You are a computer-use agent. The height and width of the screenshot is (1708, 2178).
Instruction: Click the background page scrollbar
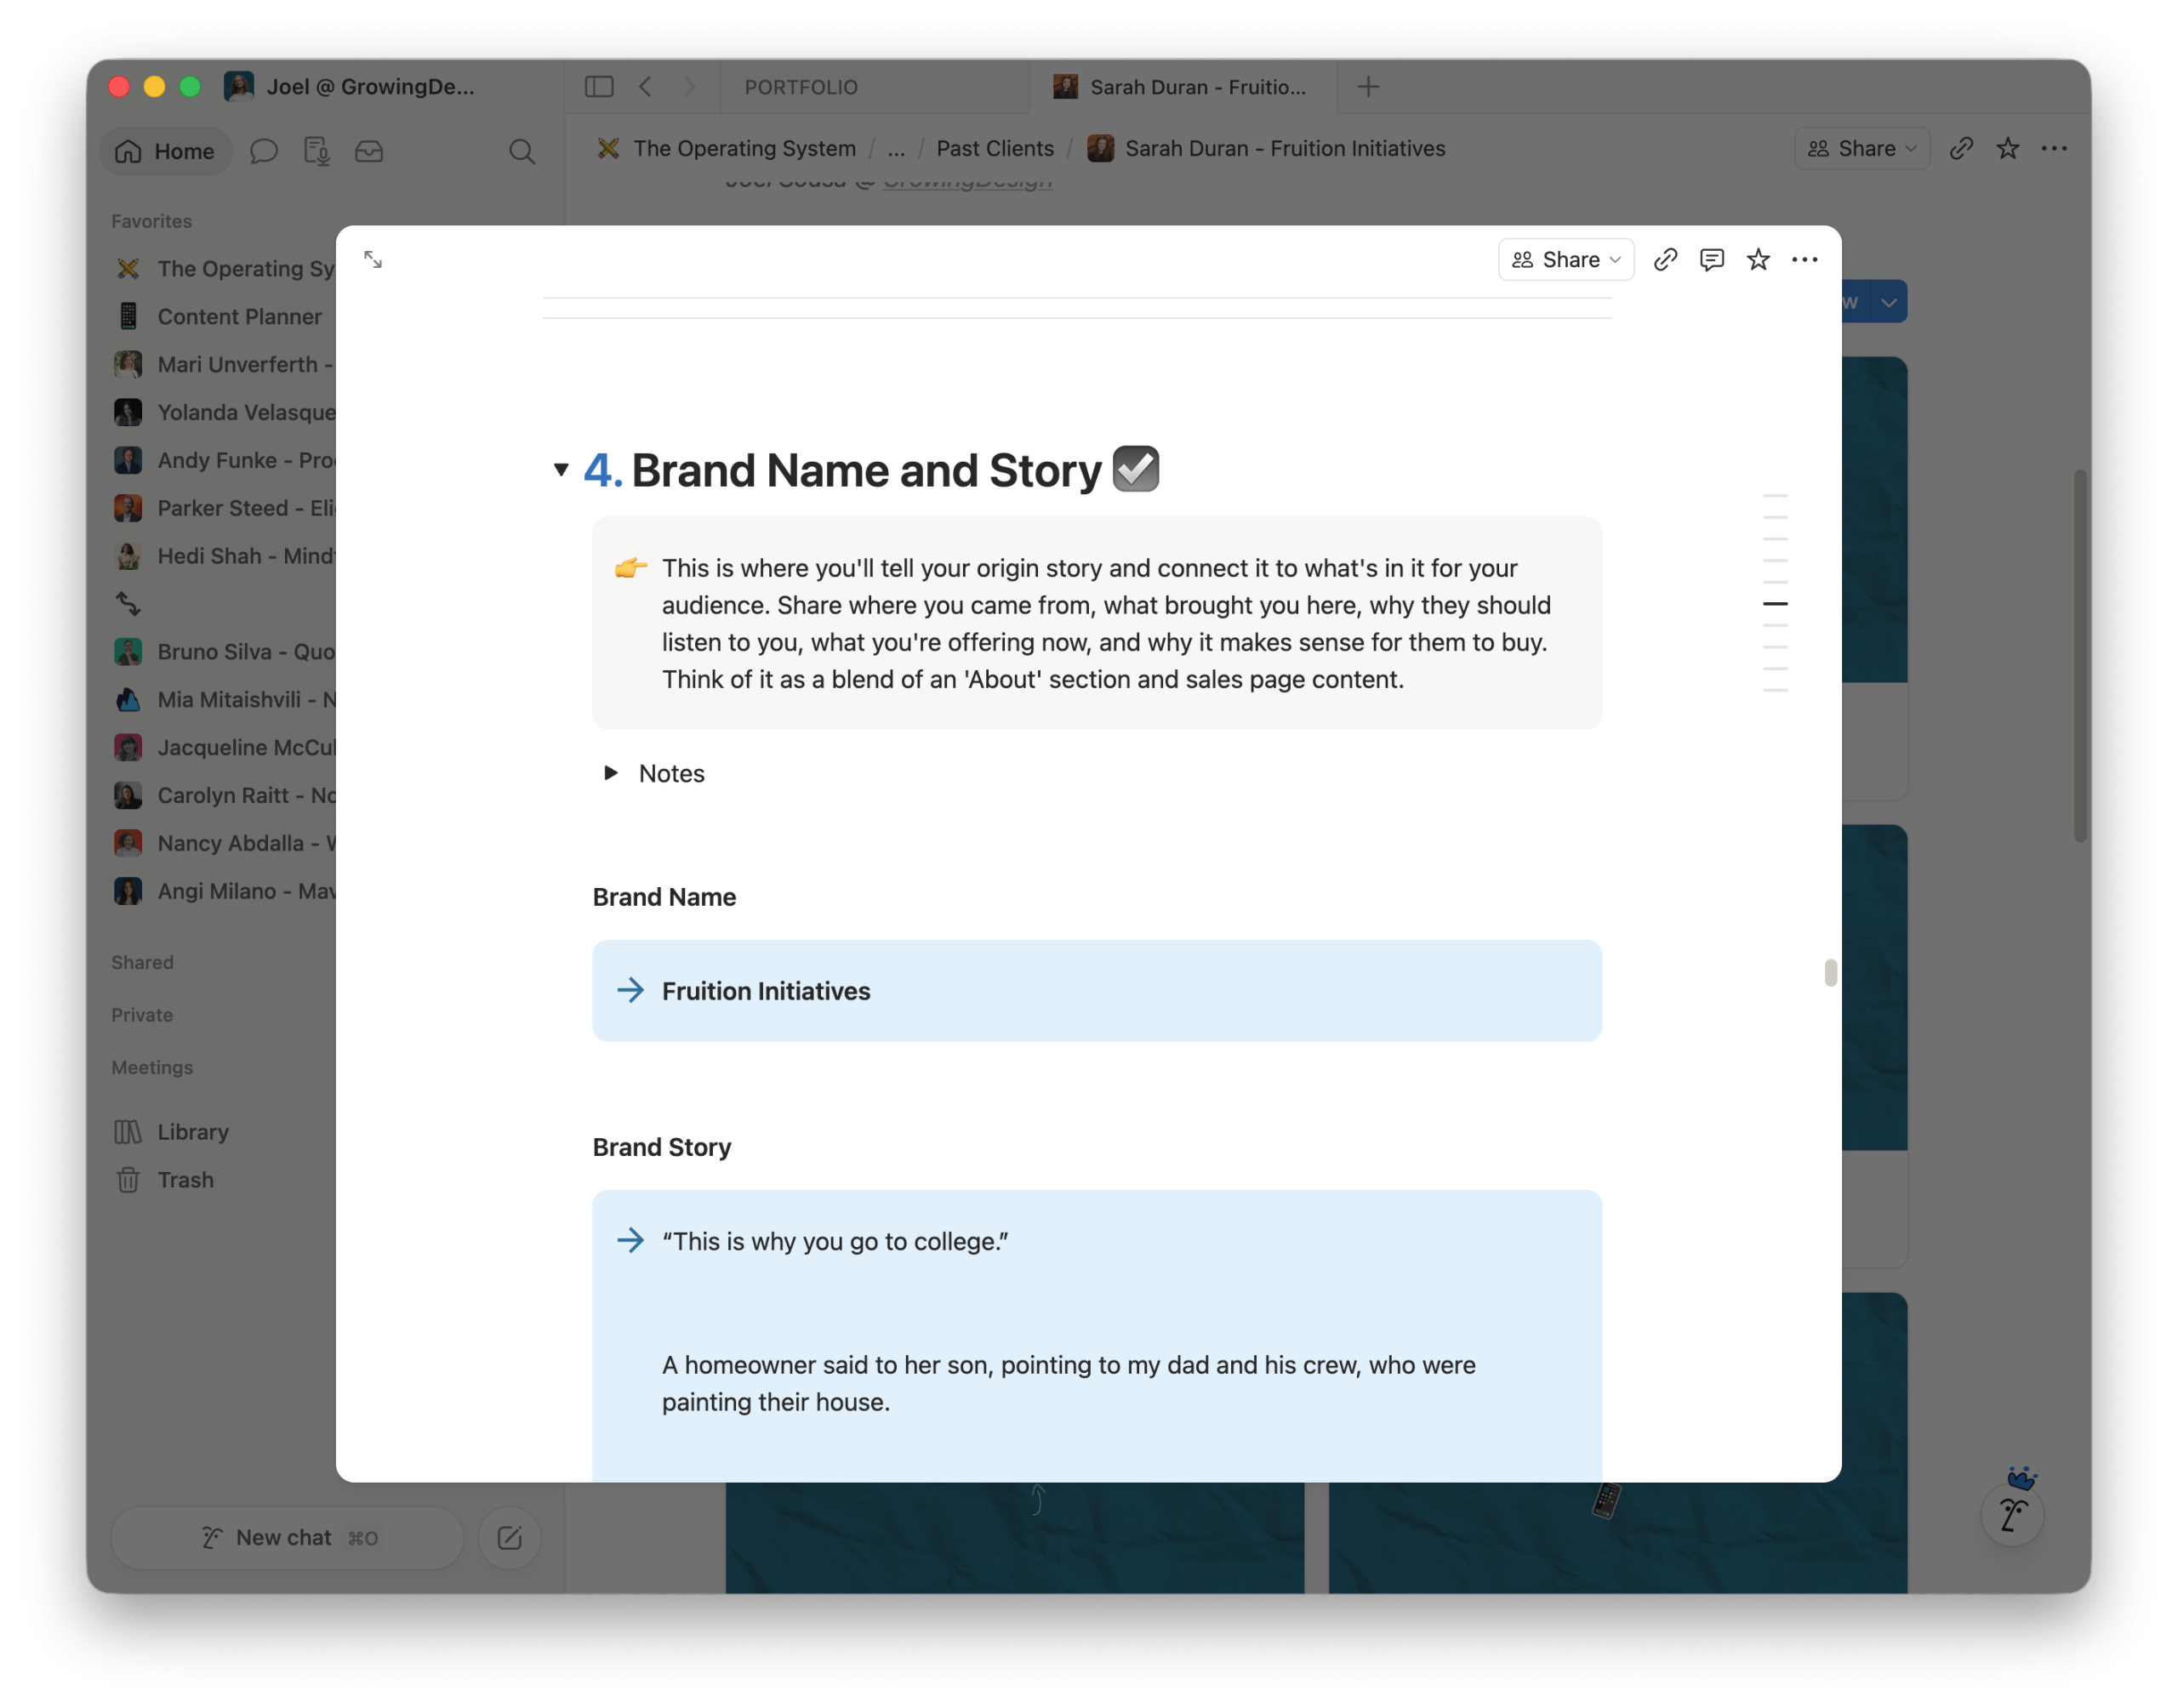2081,656
